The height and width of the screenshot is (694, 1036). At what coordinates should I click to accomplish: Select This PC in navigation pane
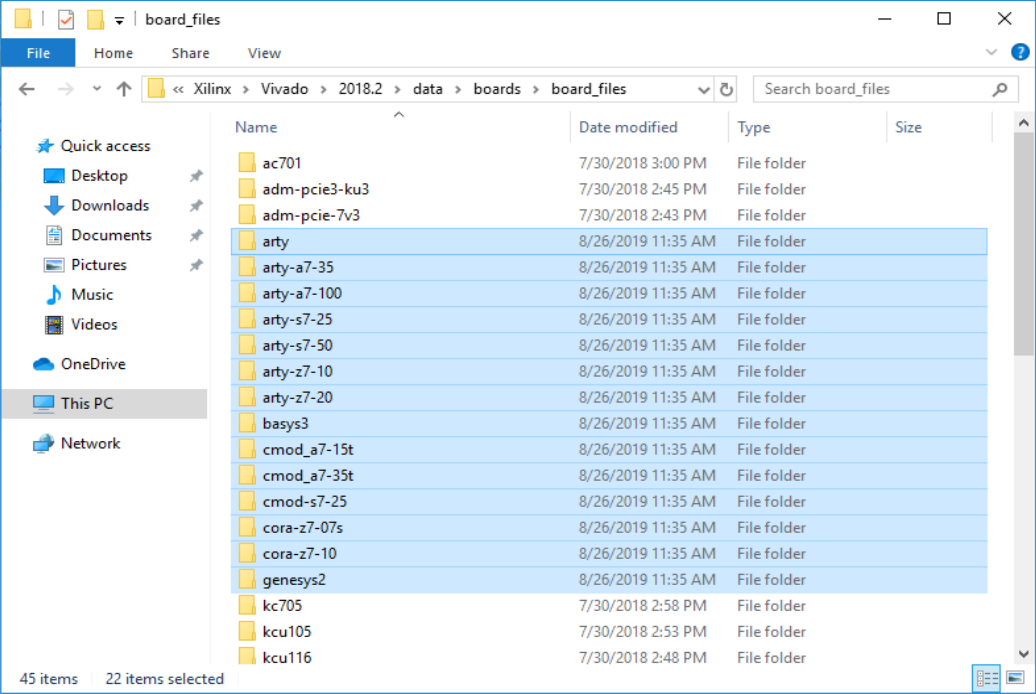tap(104, 404)
